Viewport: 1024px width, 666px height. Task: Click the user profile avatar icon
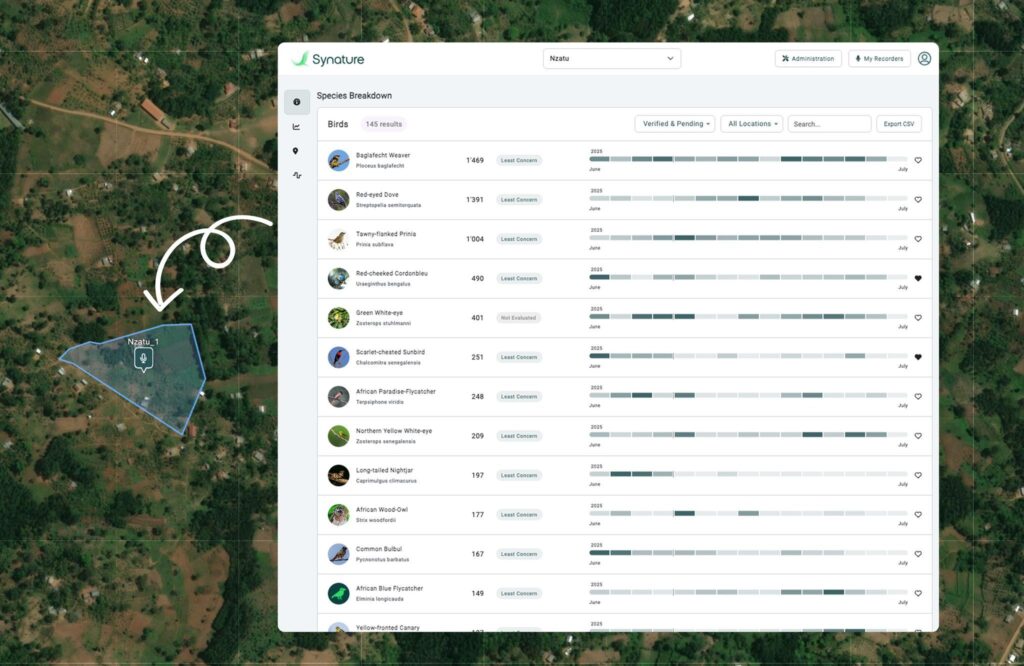click(x=924, y=59)
